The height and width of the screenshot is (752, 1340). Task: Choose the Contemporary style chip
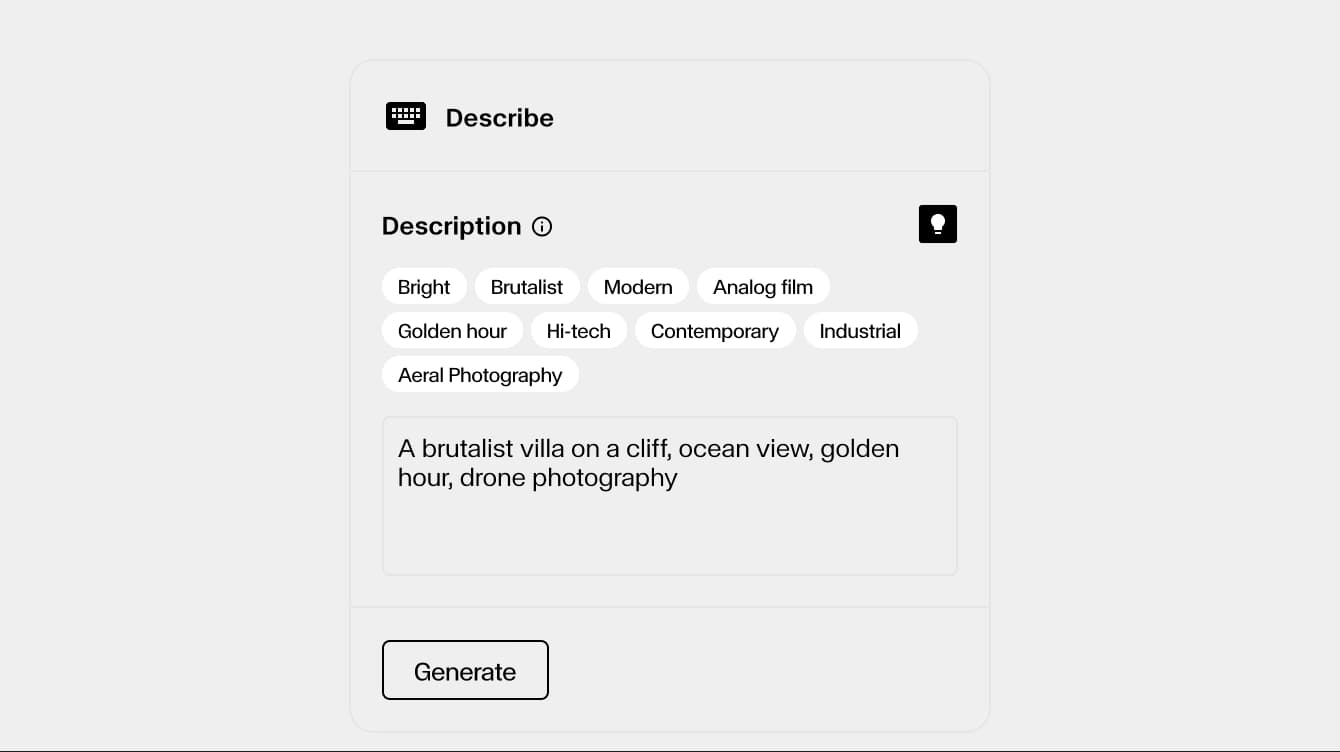[715, 330]
